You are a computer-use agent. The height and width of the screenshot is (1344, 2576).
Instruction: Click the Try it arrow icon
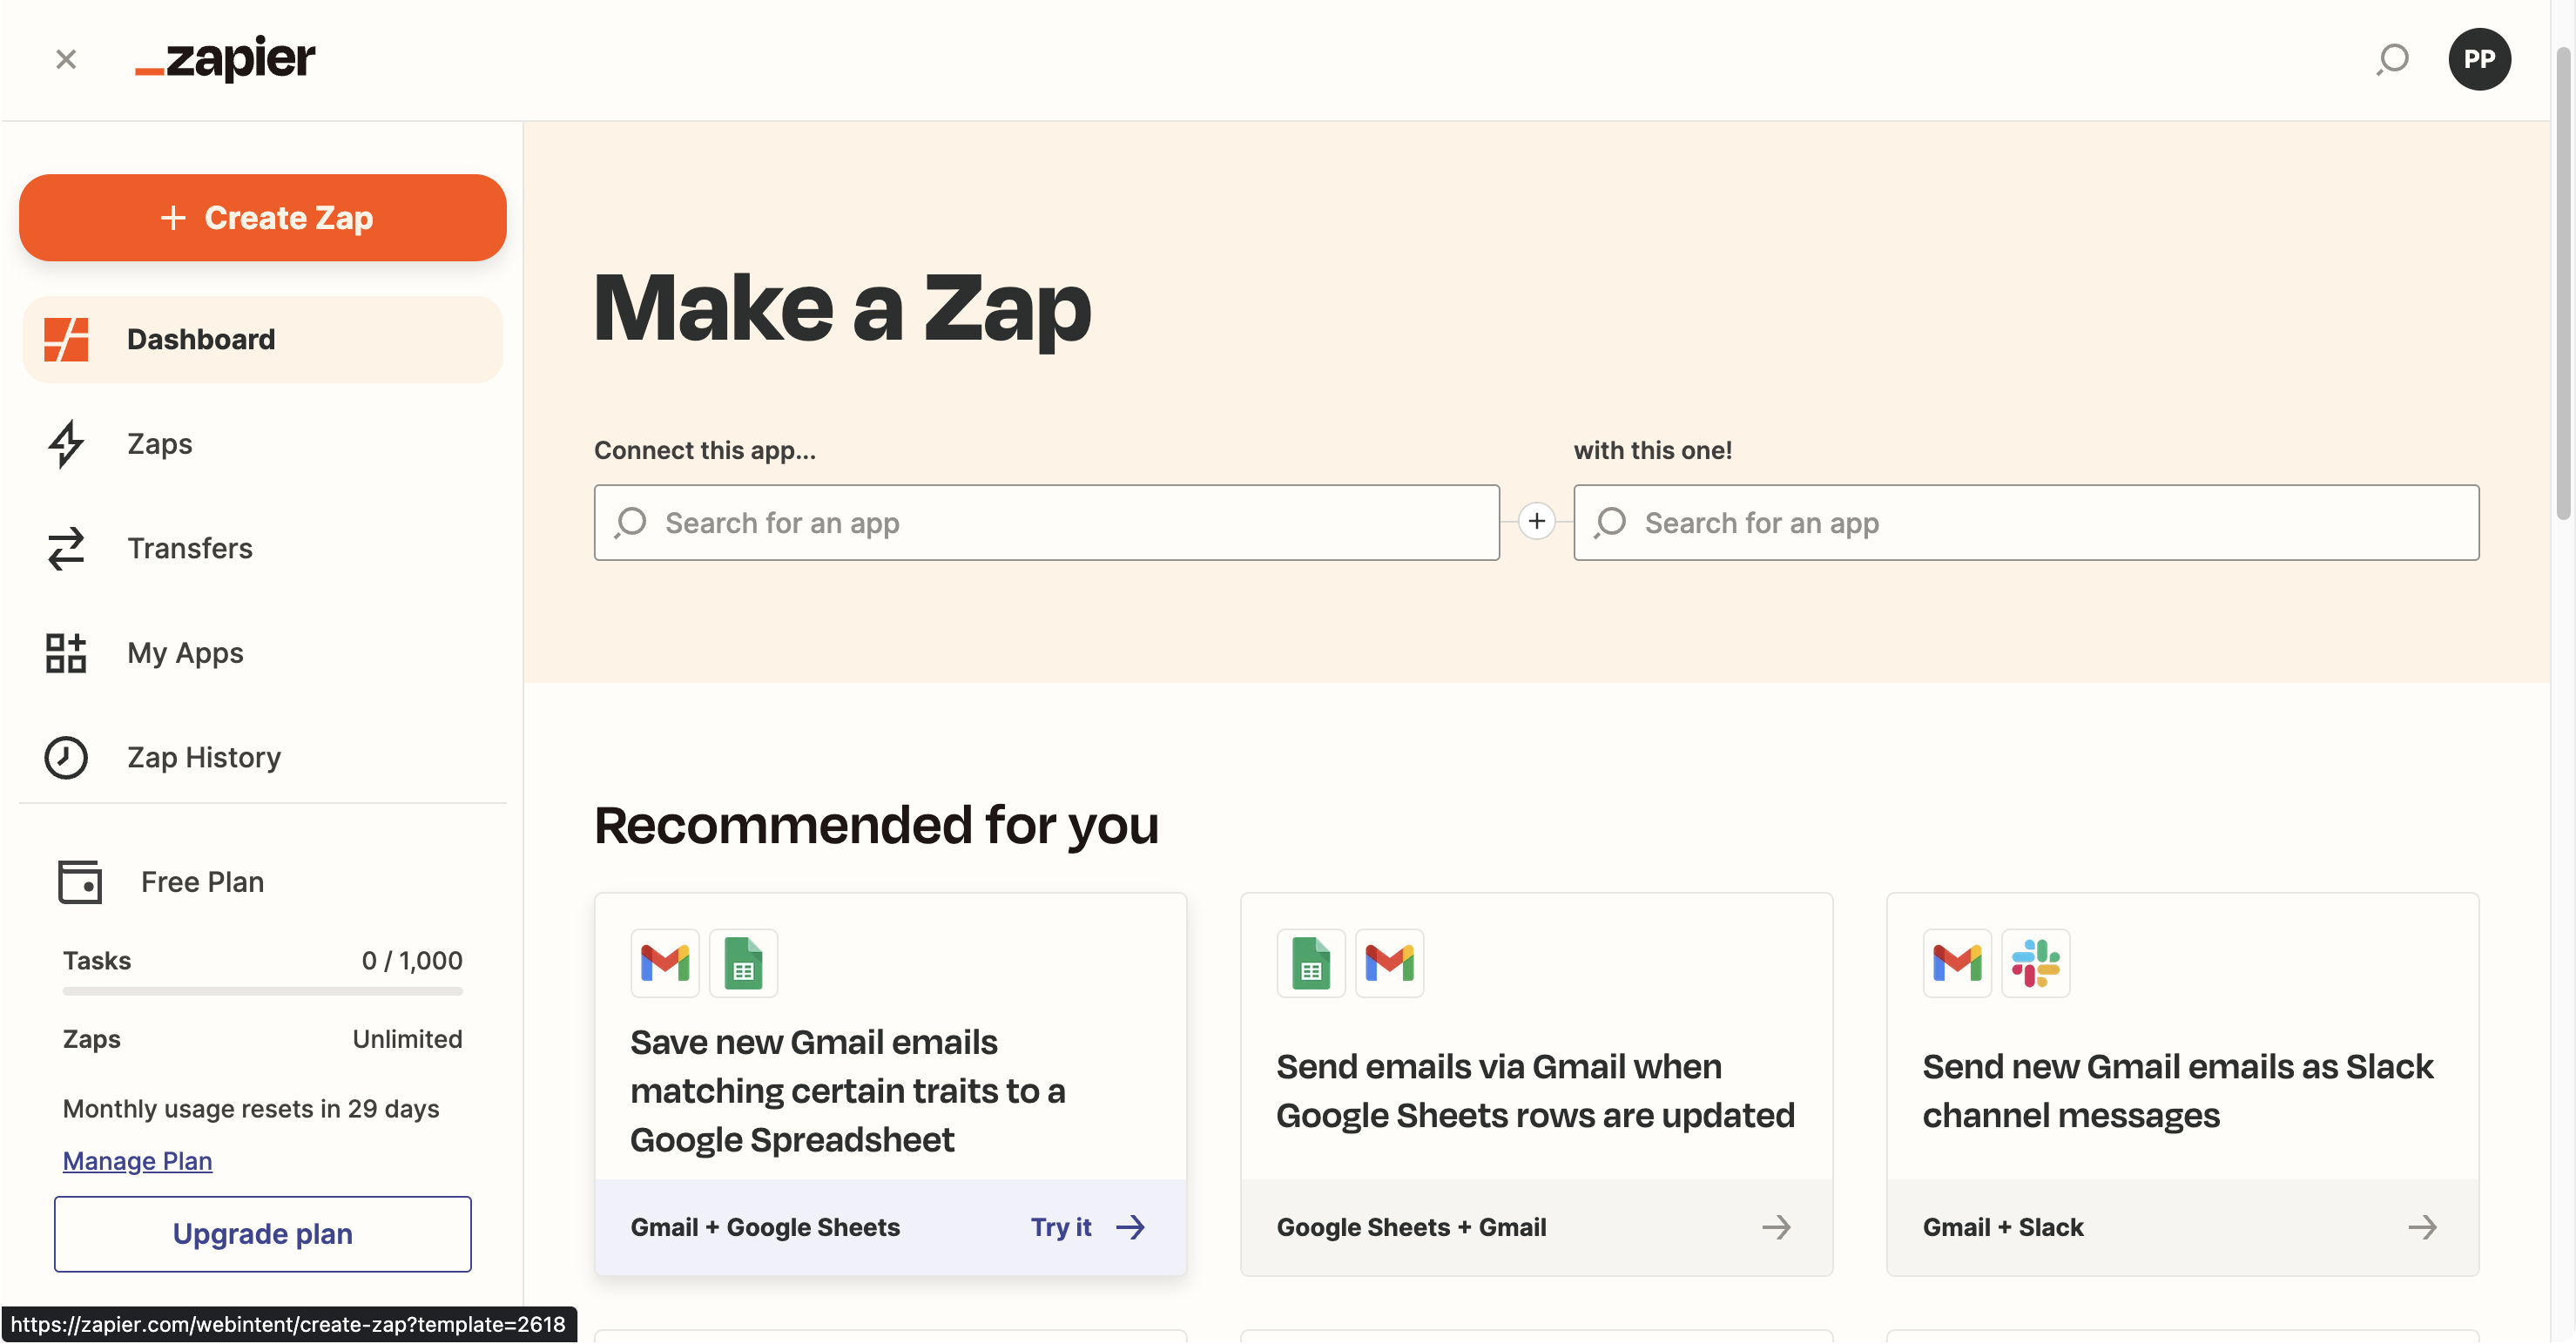click(x=1131, y=1228)
